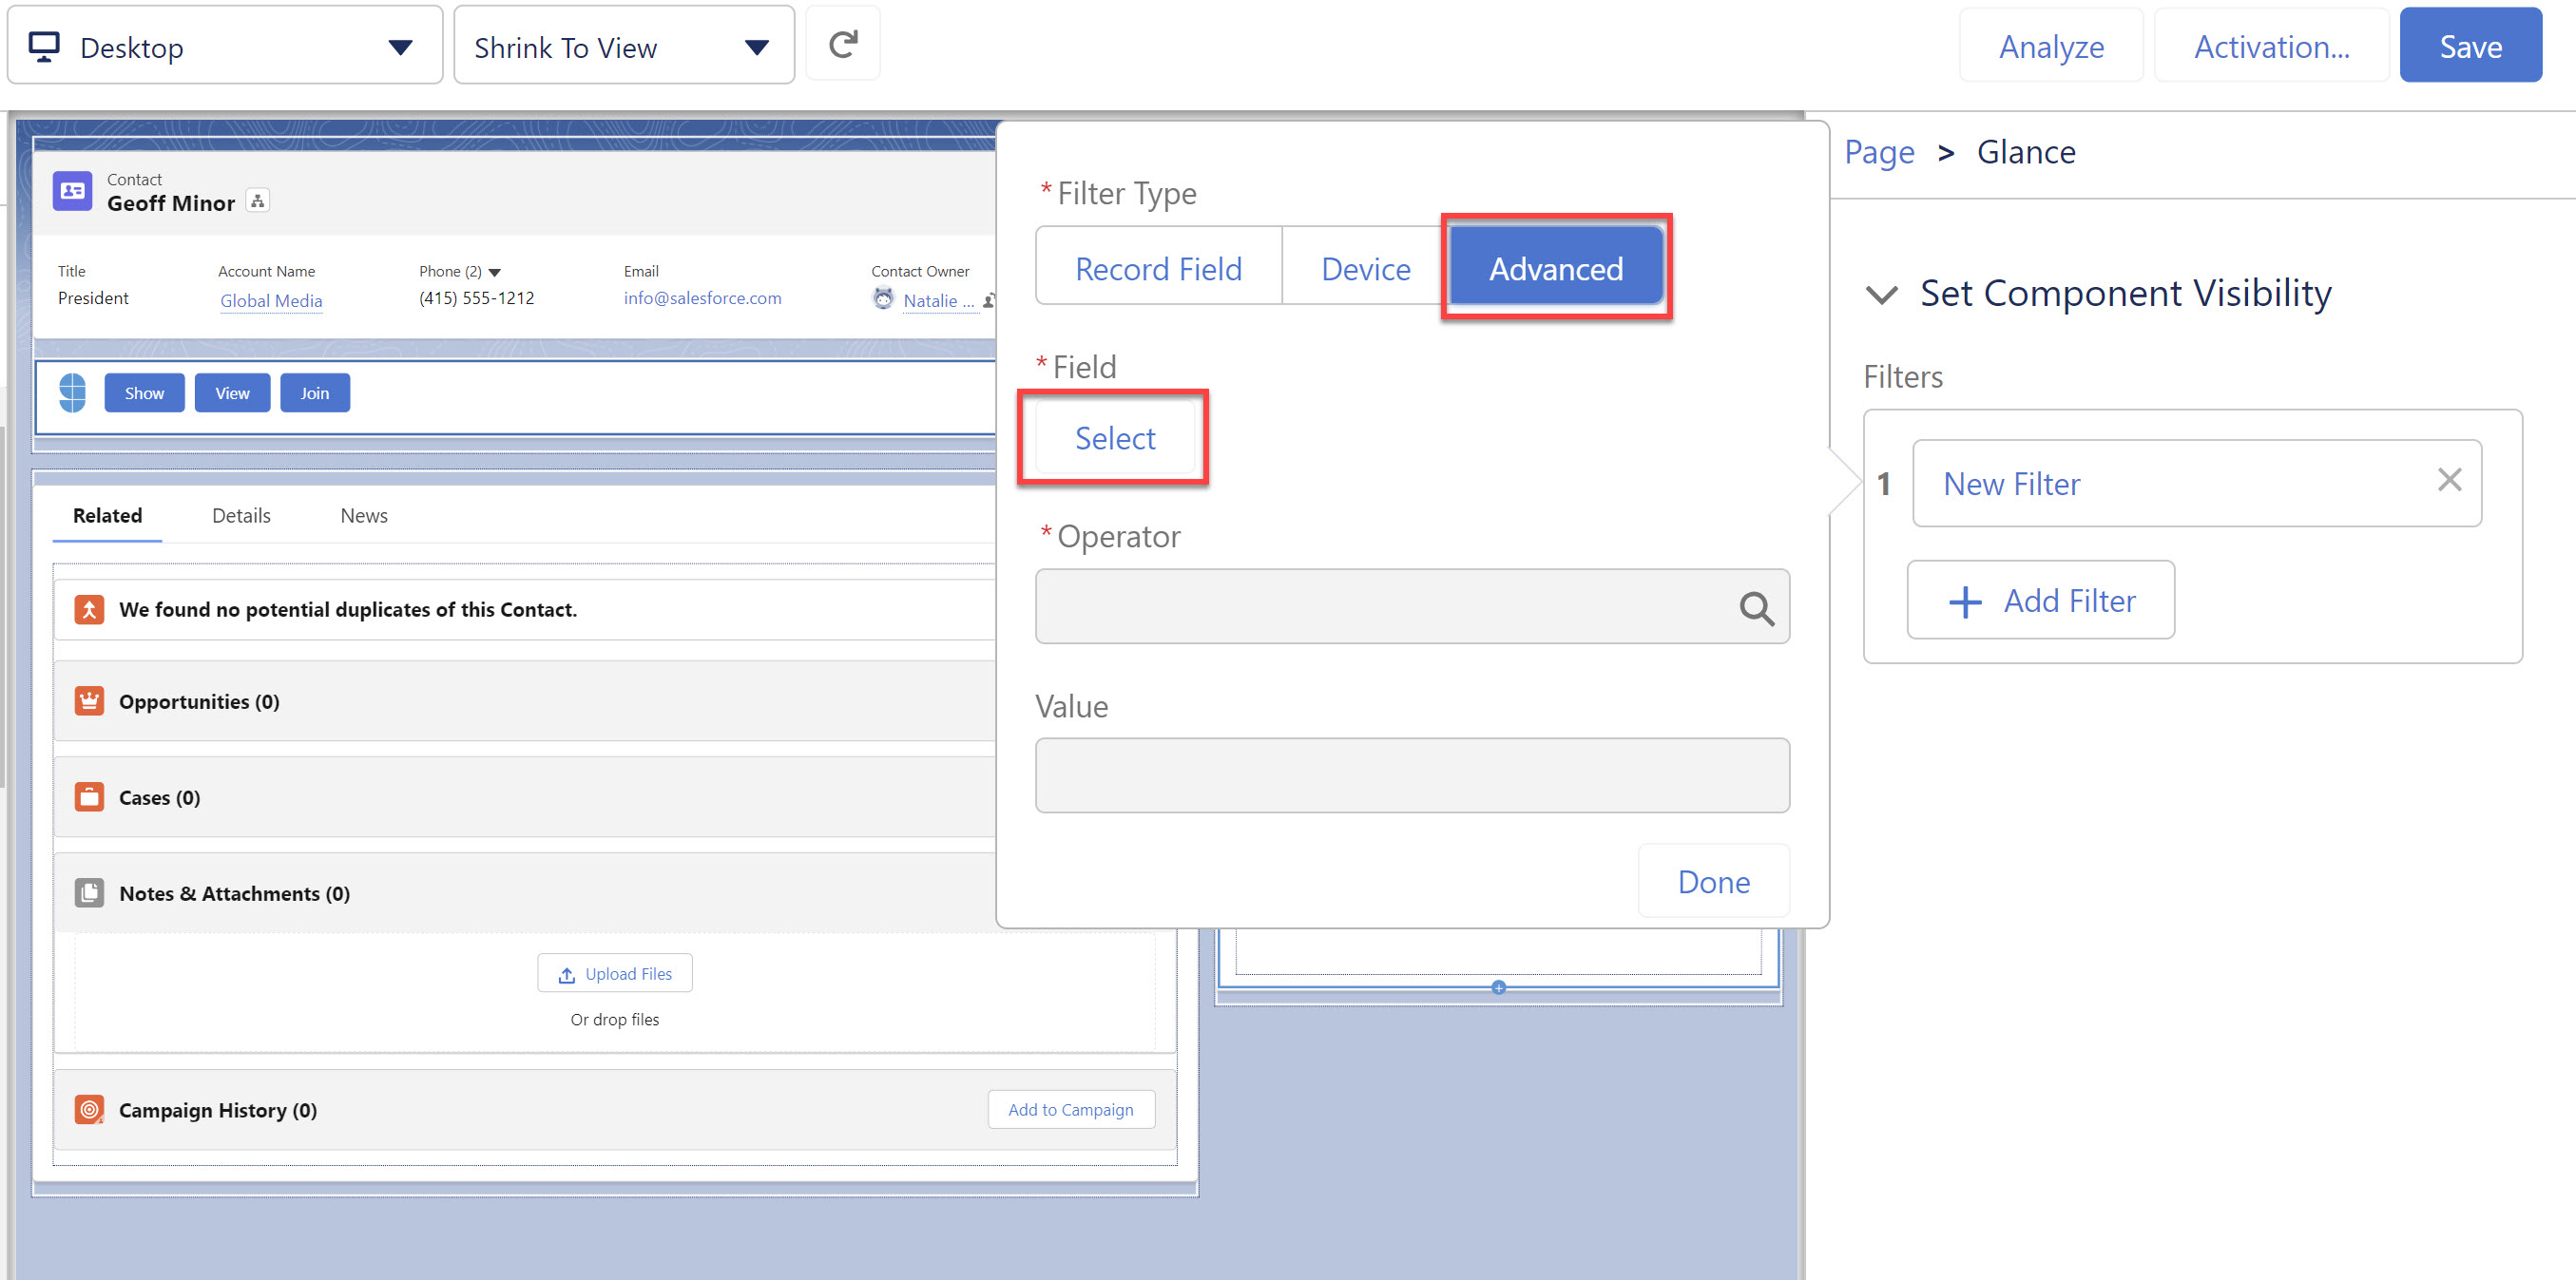This screenshot has width=2576, height=1280.
Task: Click the search icon in Operator field
Action: coord(1755,608)
